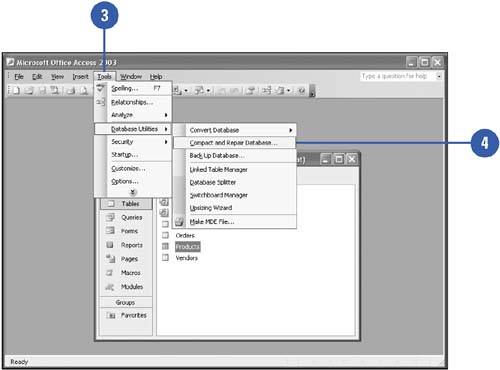This screenshot has width=500, height=370.
Task: Open the help question box dropdown arrow
Action: point(439,76)
